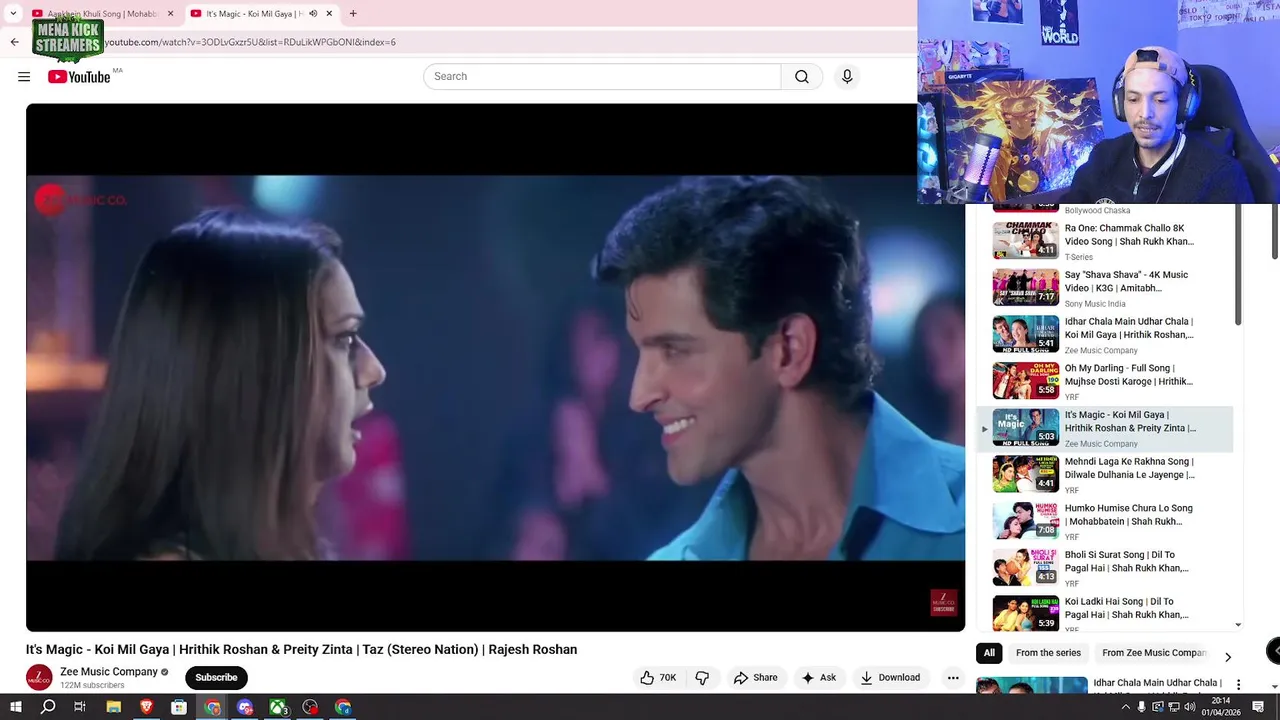The width and height of the screenshot is (1280, 720).
Task: Open more actions three-dot menu under video
Action: (953, 677)
